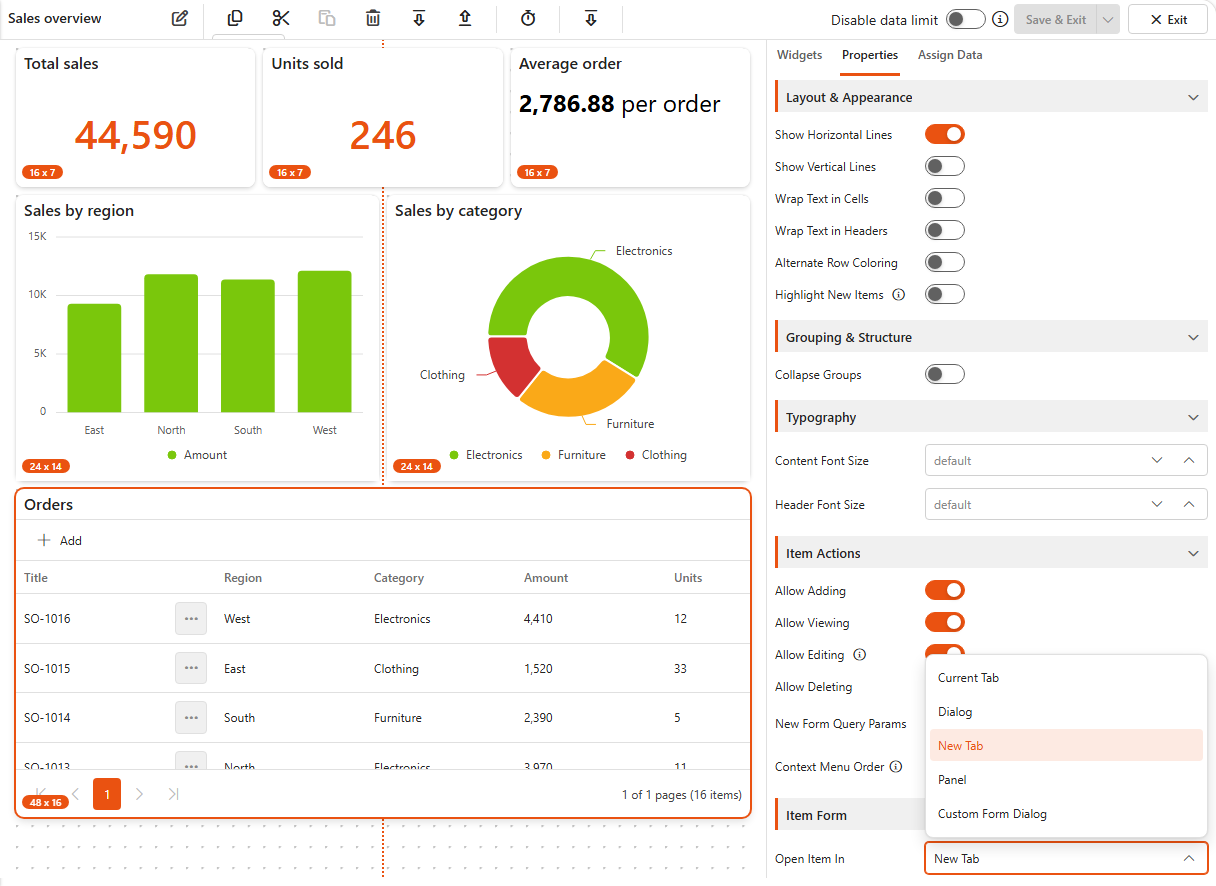
Task: Open the Assign Data tab
Action: click(x=950, y=55)
